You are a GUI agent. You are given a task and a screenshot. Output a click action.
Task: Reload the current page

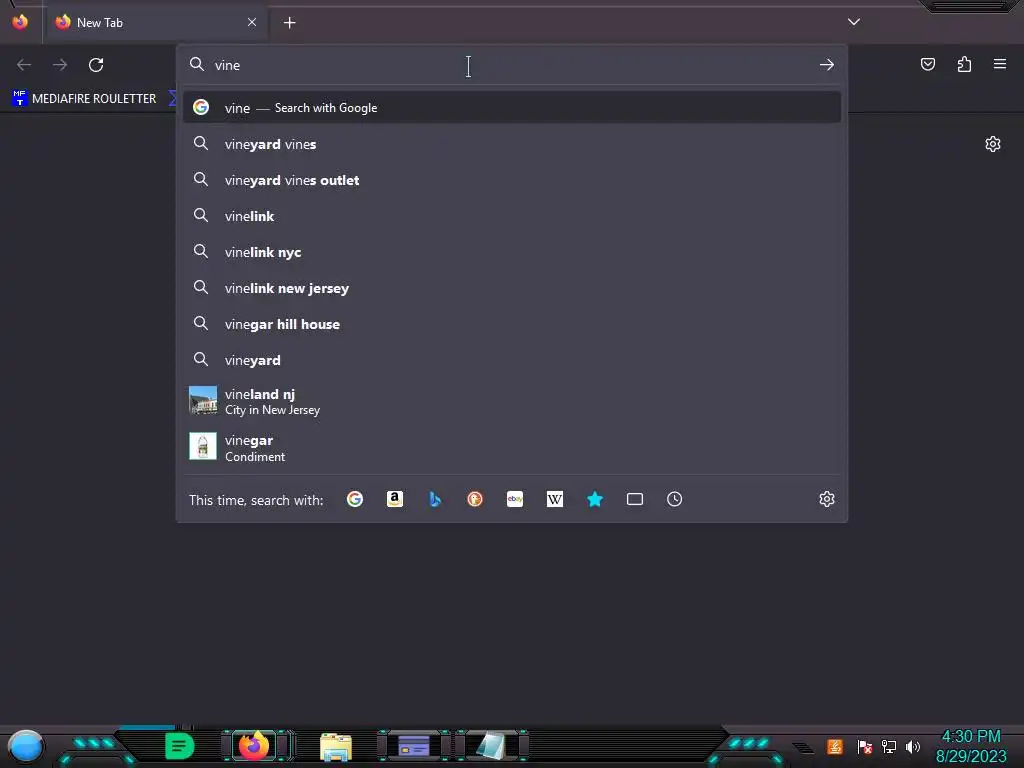coord(96,65)
